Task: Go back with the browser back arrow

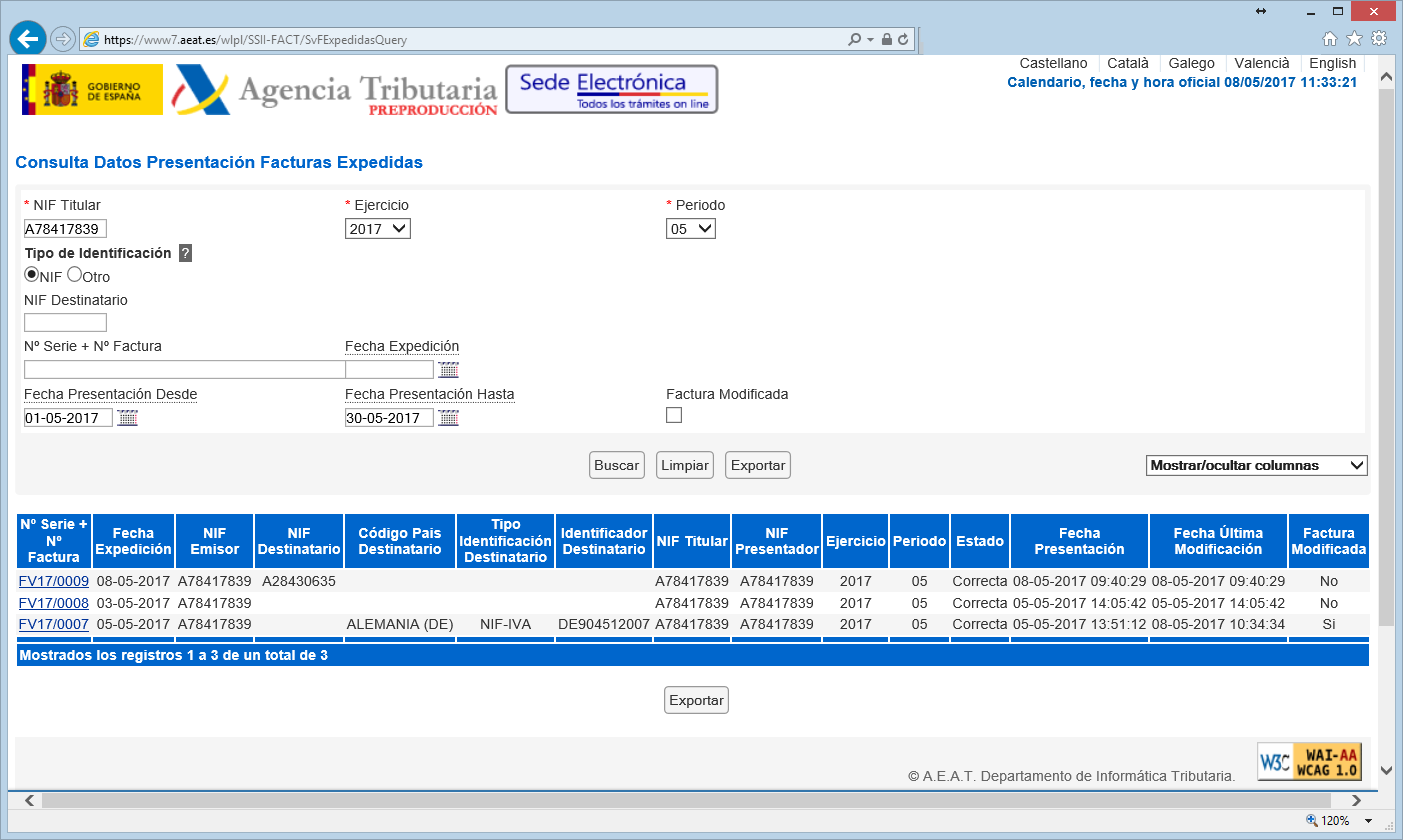Action: (27, 38)
